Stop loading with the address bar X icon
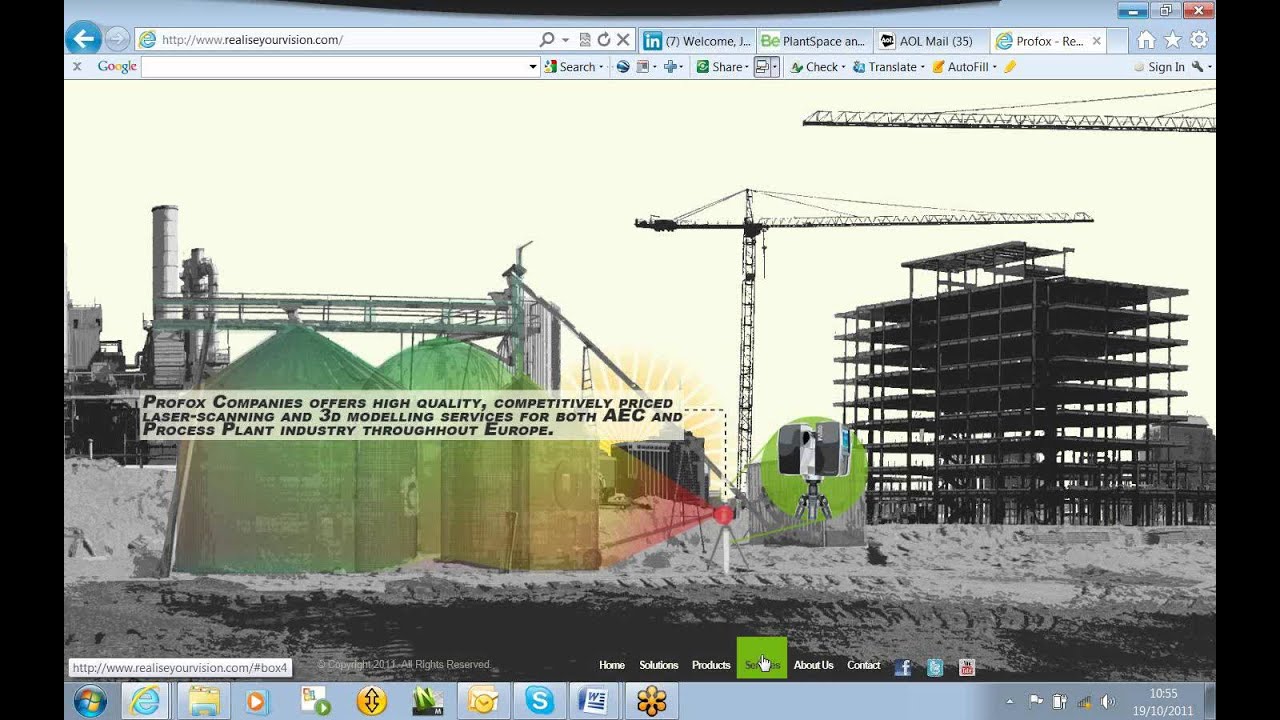 tap(623, 40)
